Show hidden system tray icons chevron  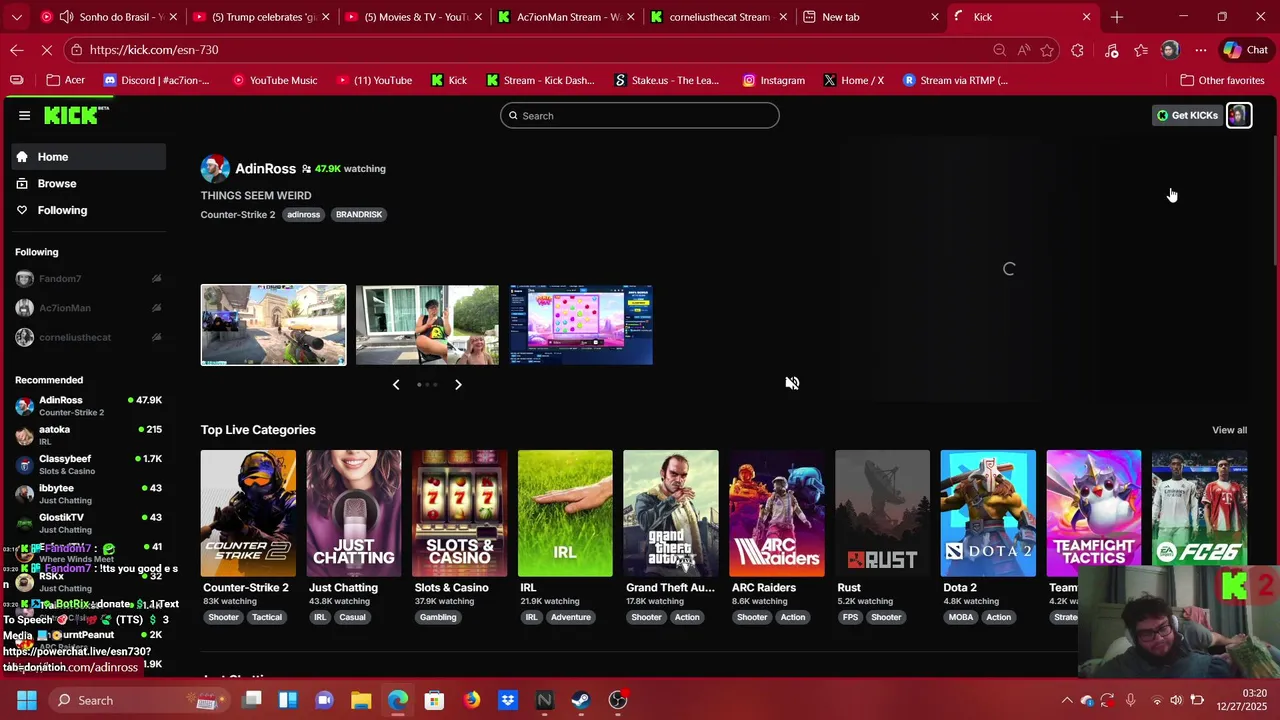(1067, 700)
